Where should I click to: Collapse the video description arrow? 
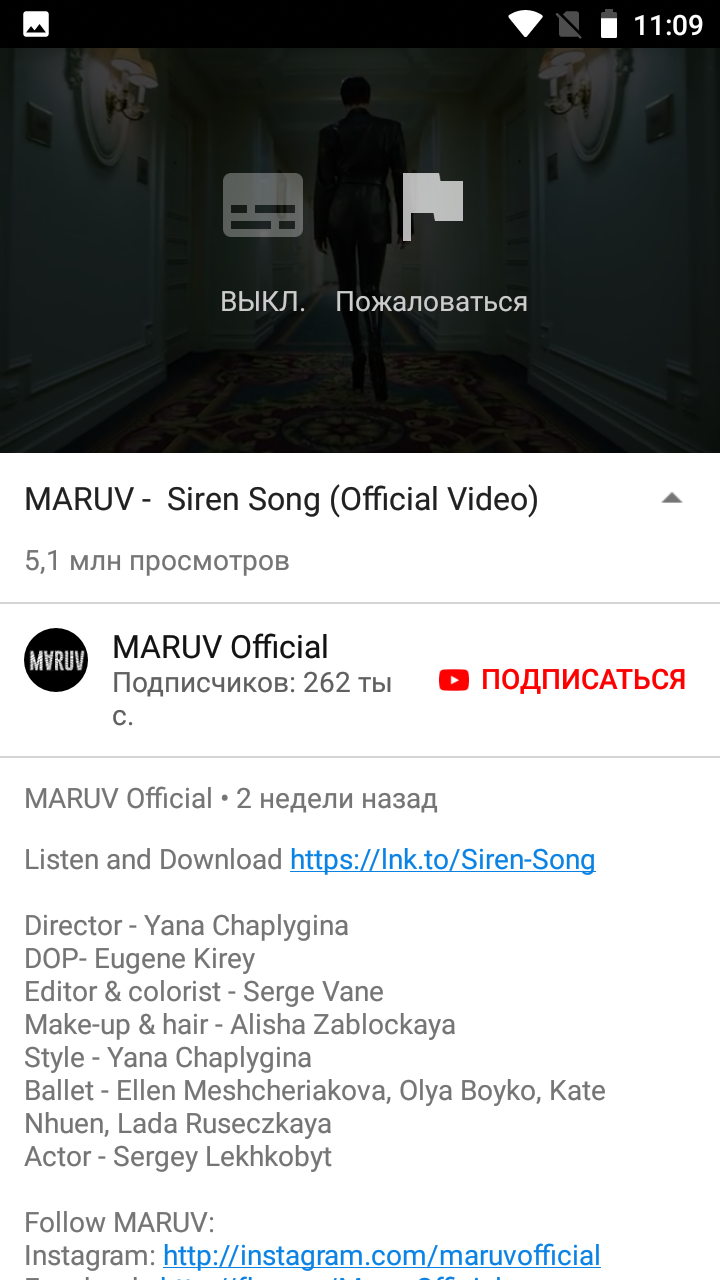tap(672, 498)
